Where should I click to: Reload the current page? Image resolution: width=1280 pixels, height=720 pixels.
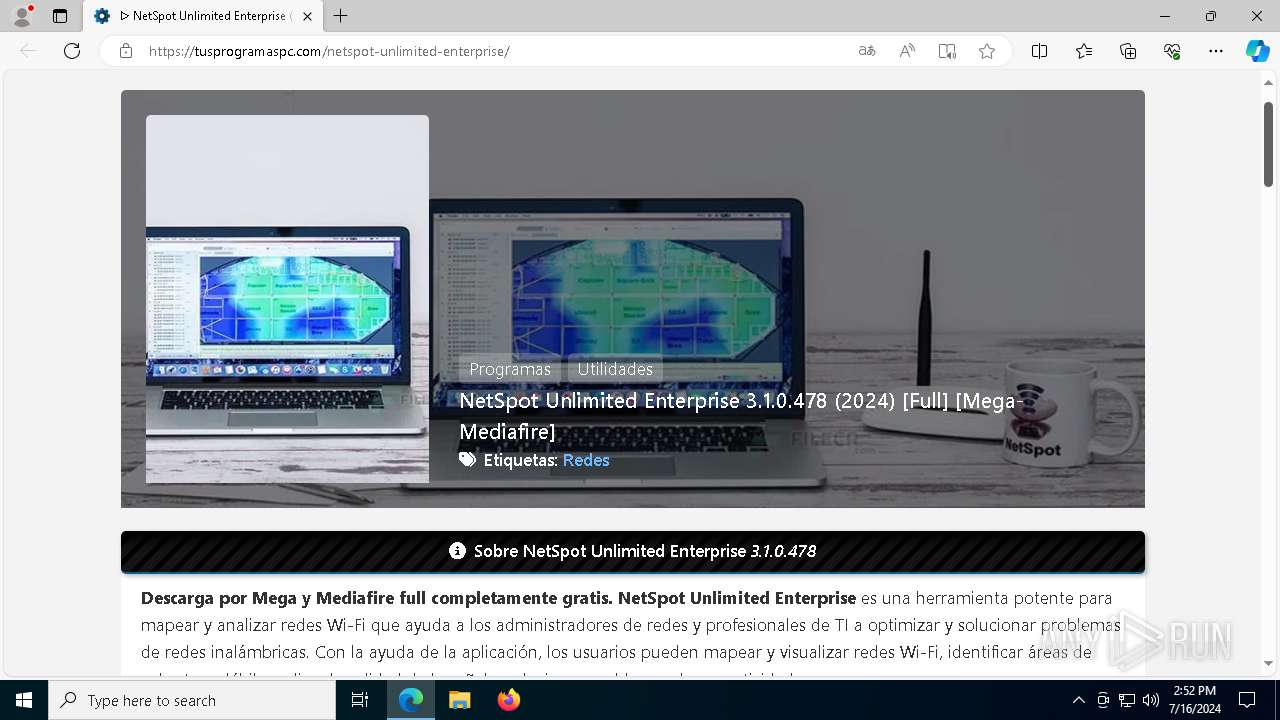tap(72, 51)
